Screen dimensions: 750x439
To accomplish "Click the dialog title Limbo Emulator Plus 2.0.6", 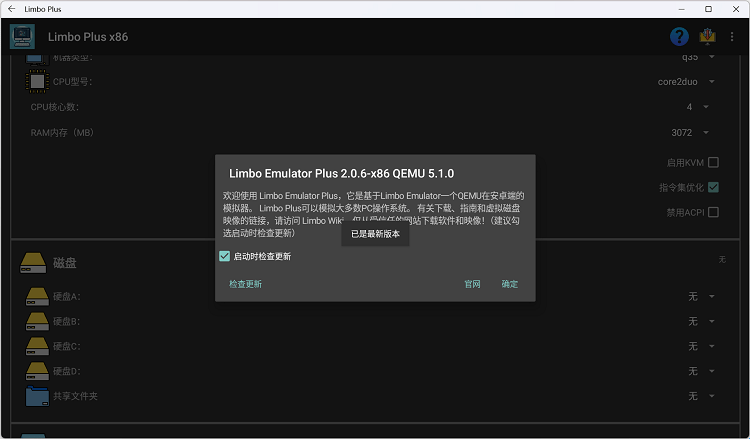I will (342, 174).
